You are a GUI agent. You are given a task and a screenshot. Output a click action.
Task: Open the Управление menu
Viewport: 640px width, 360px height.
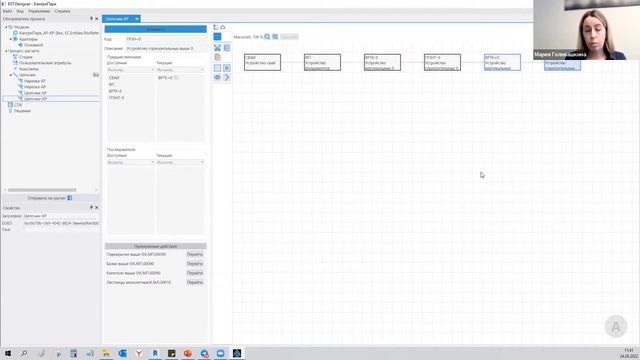[39, 11]
